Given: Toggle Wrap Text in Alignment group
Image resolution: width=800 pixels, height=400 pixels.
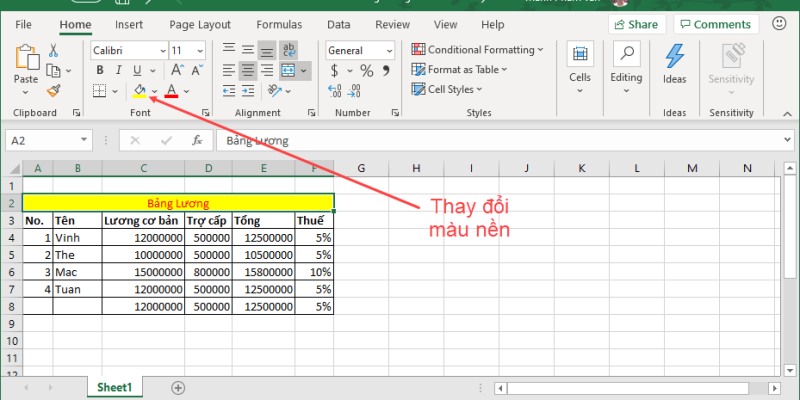Looking at the screenshot, I should click(288, 49).
